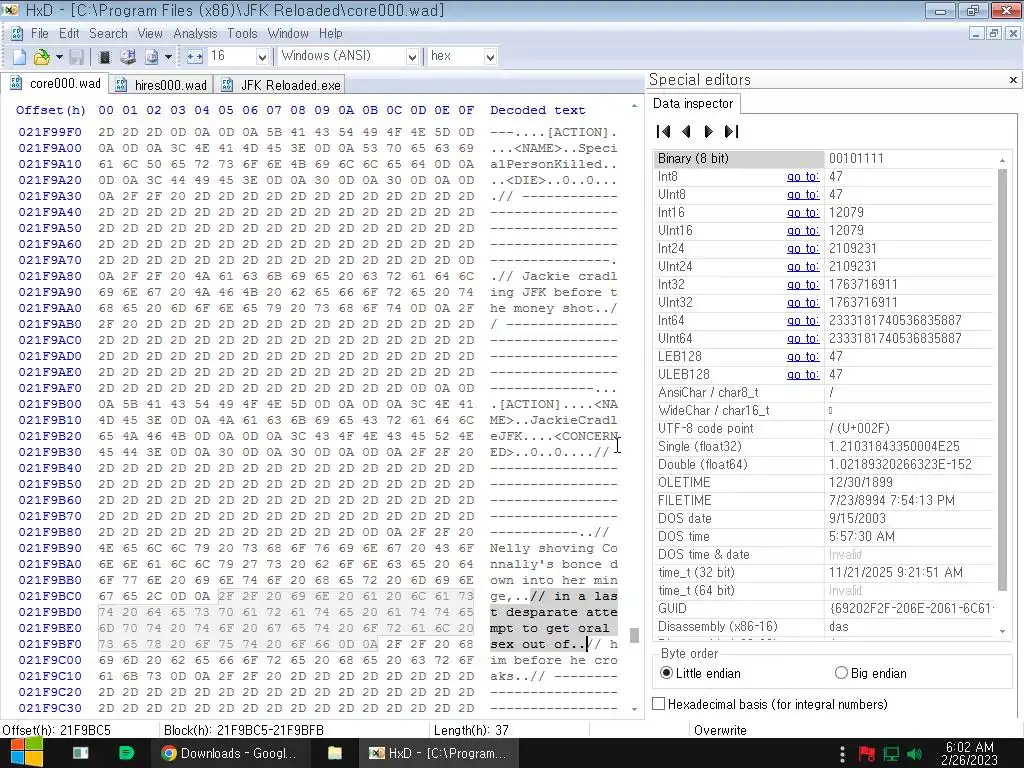Click decoded text 'Nelly shoving Co'
Image resolution: width=1024 pixels, height=768 pixels.
point(553,548)
